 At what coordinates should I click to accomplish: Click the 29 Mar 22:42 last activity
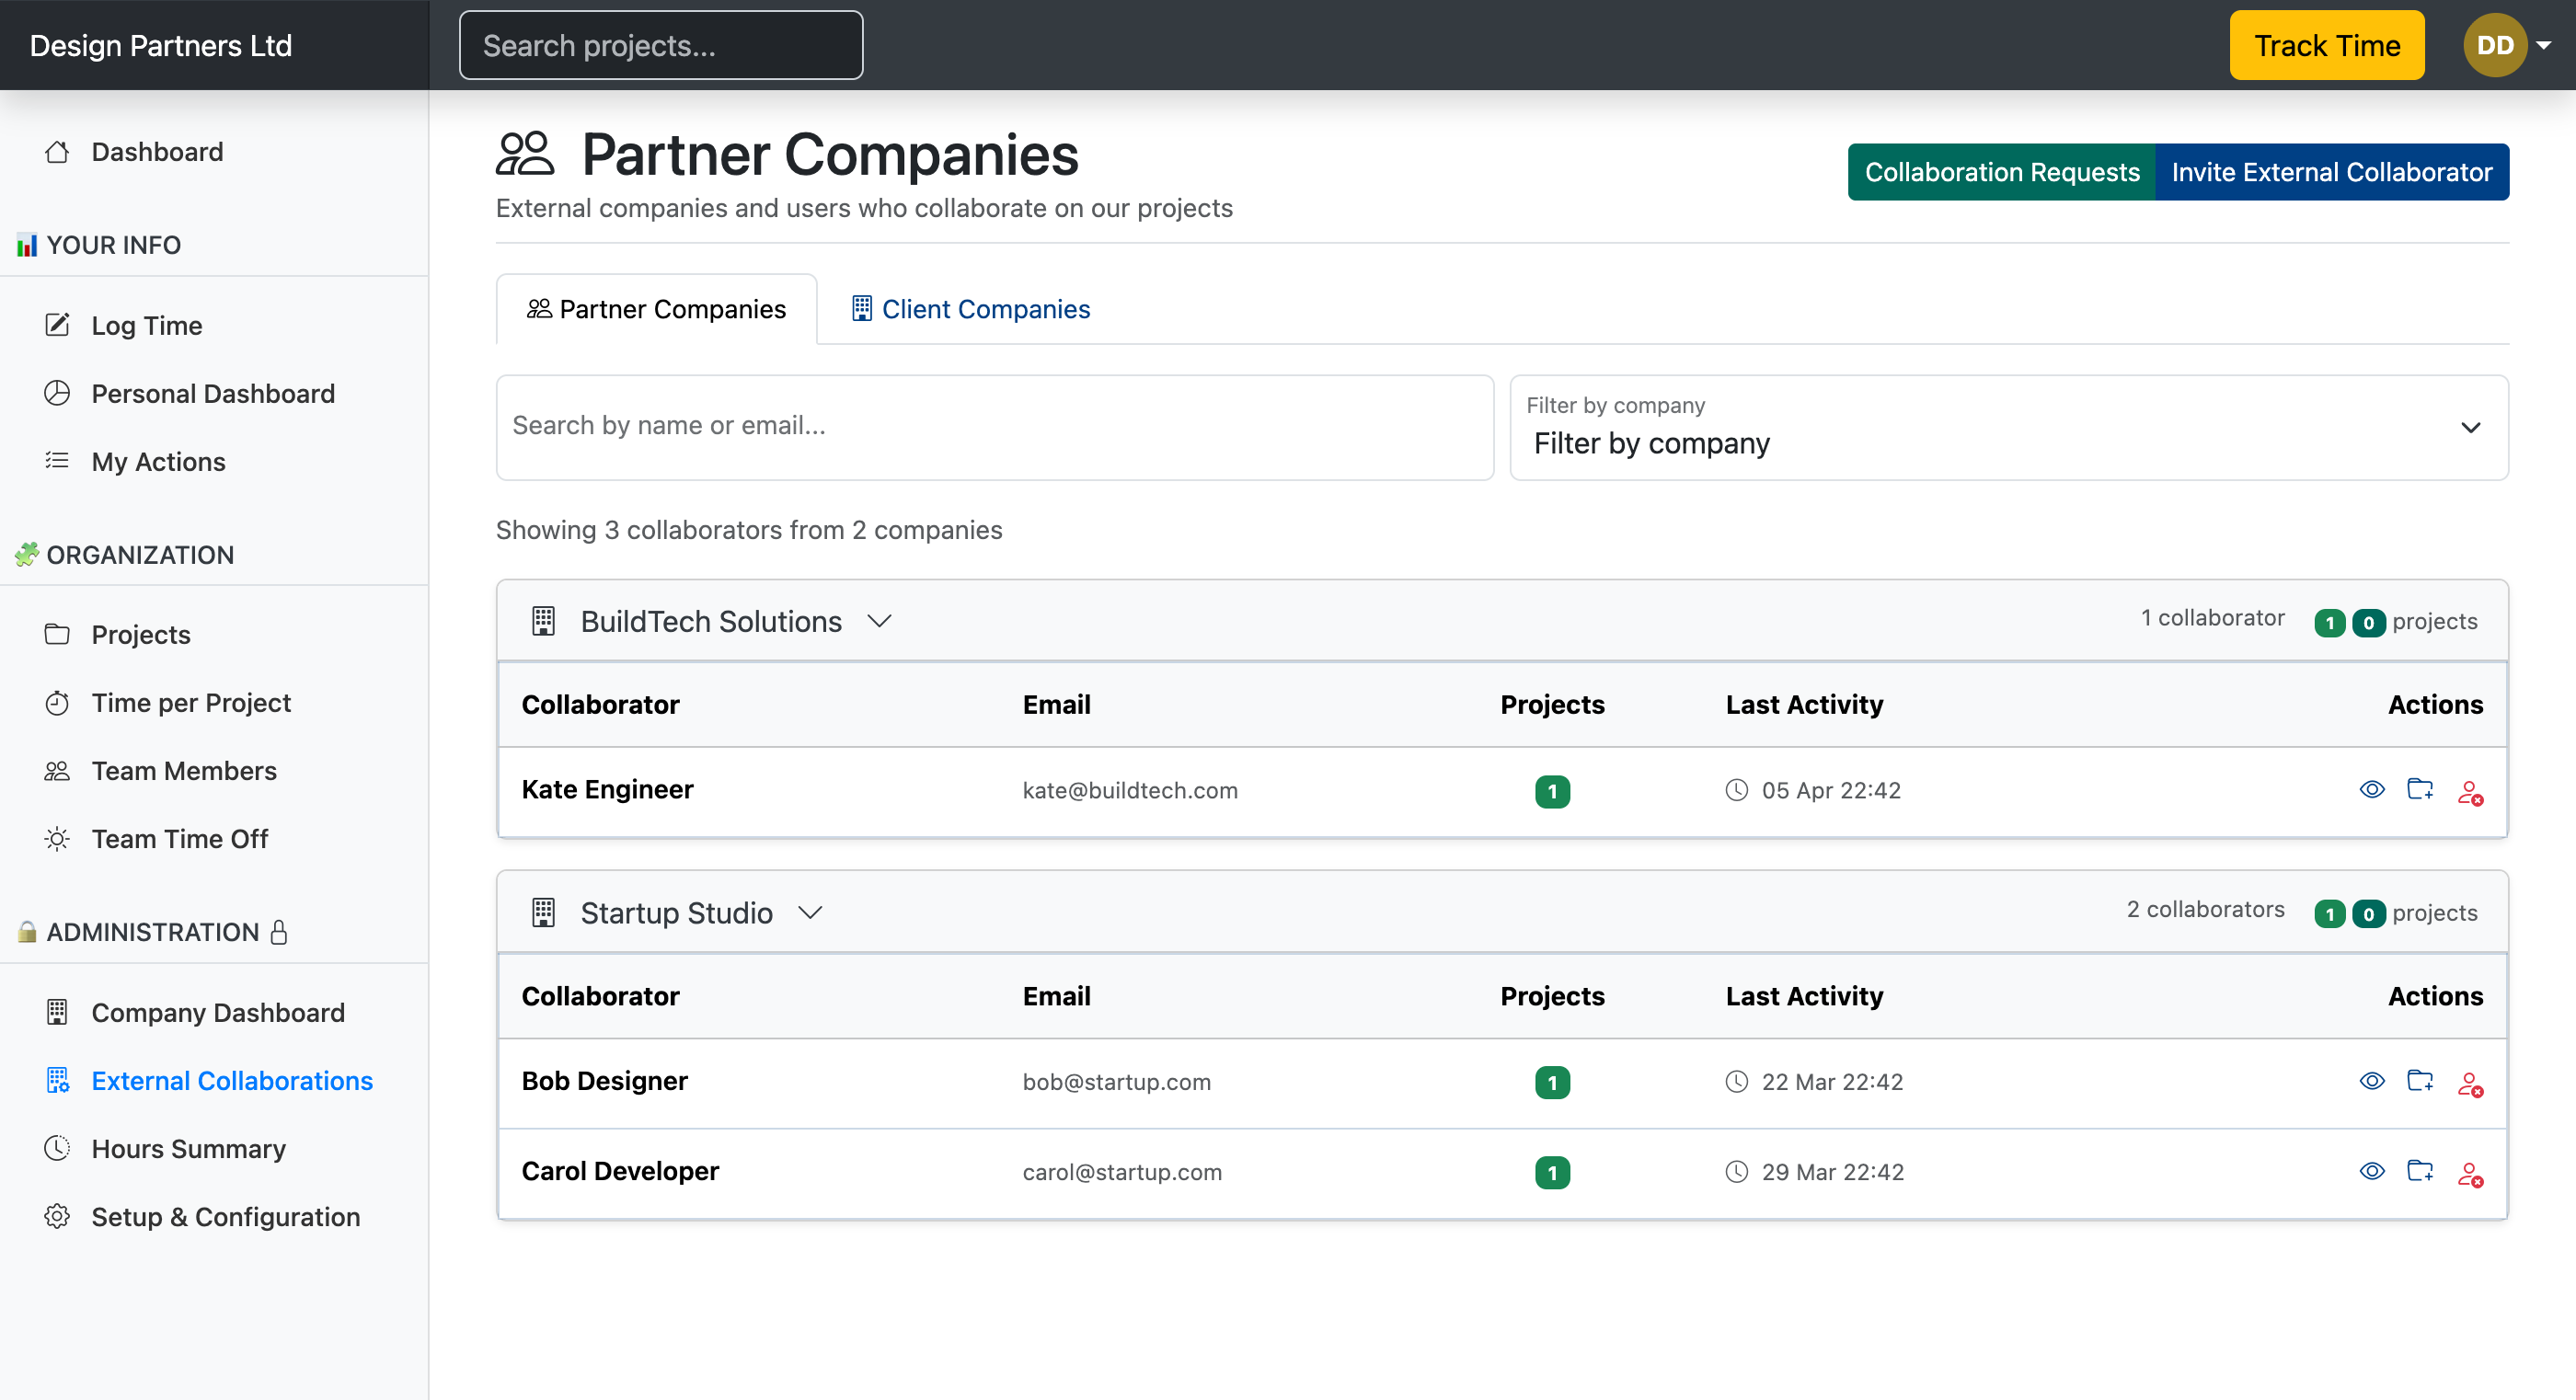[x=1832, y=1171]
